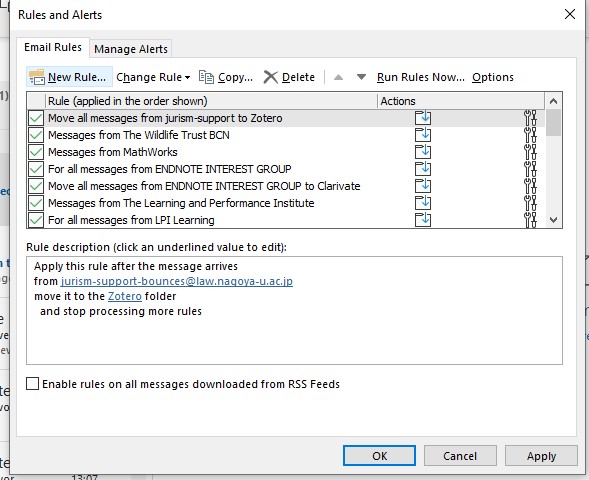
Task: Click the Cancel button
Action: click(460, 456)
